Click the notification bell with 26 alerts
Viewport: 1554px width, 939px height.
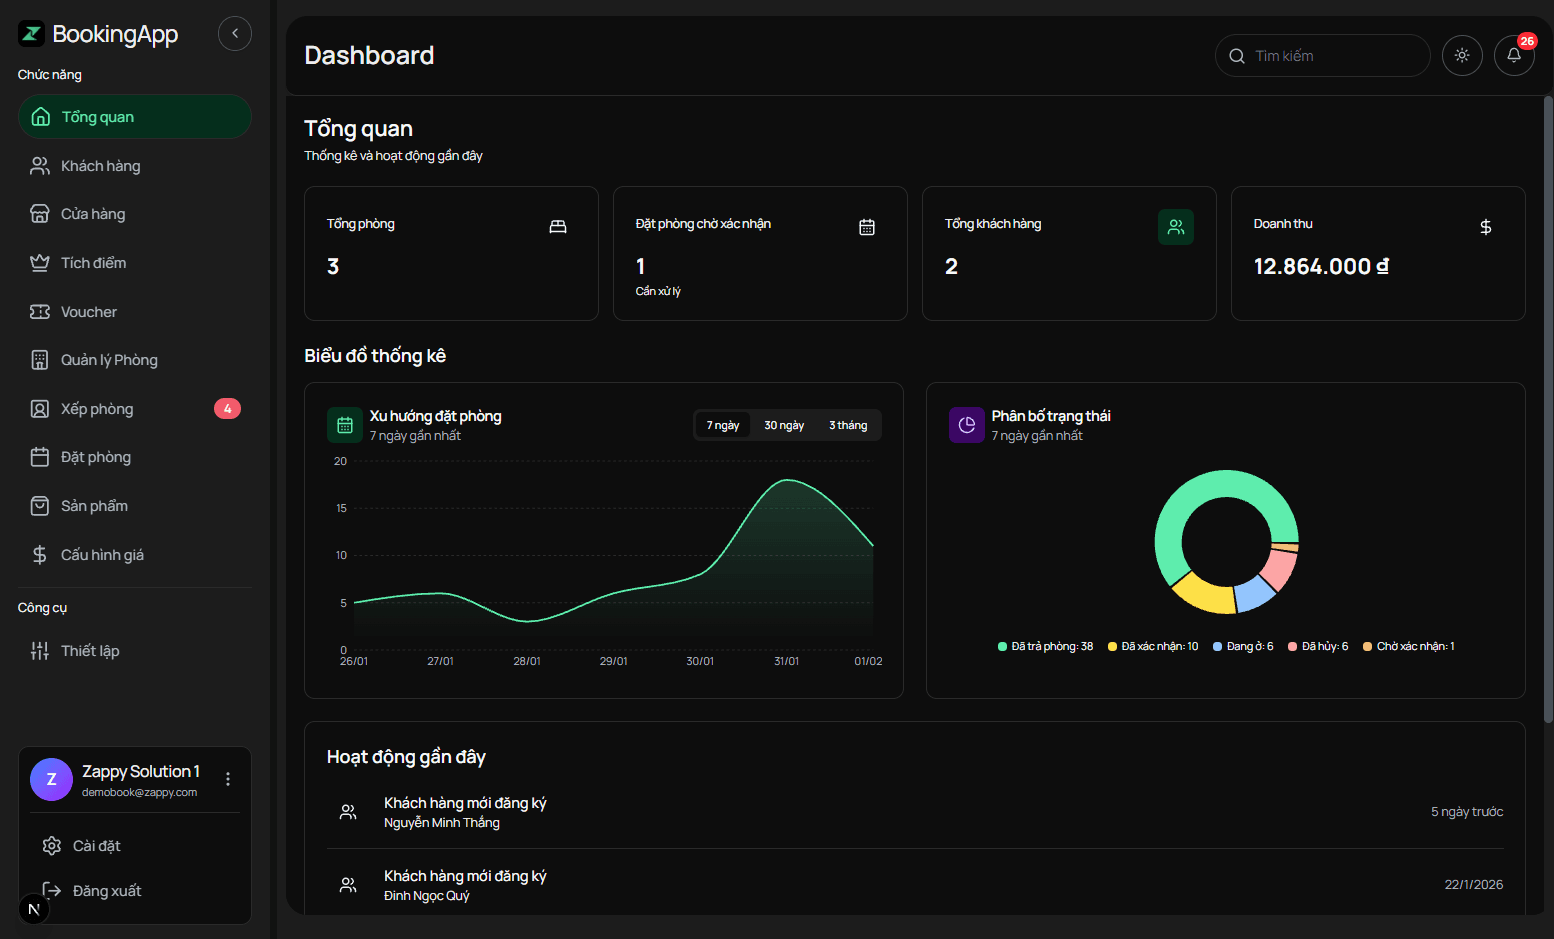click(x=1513, y=55)
